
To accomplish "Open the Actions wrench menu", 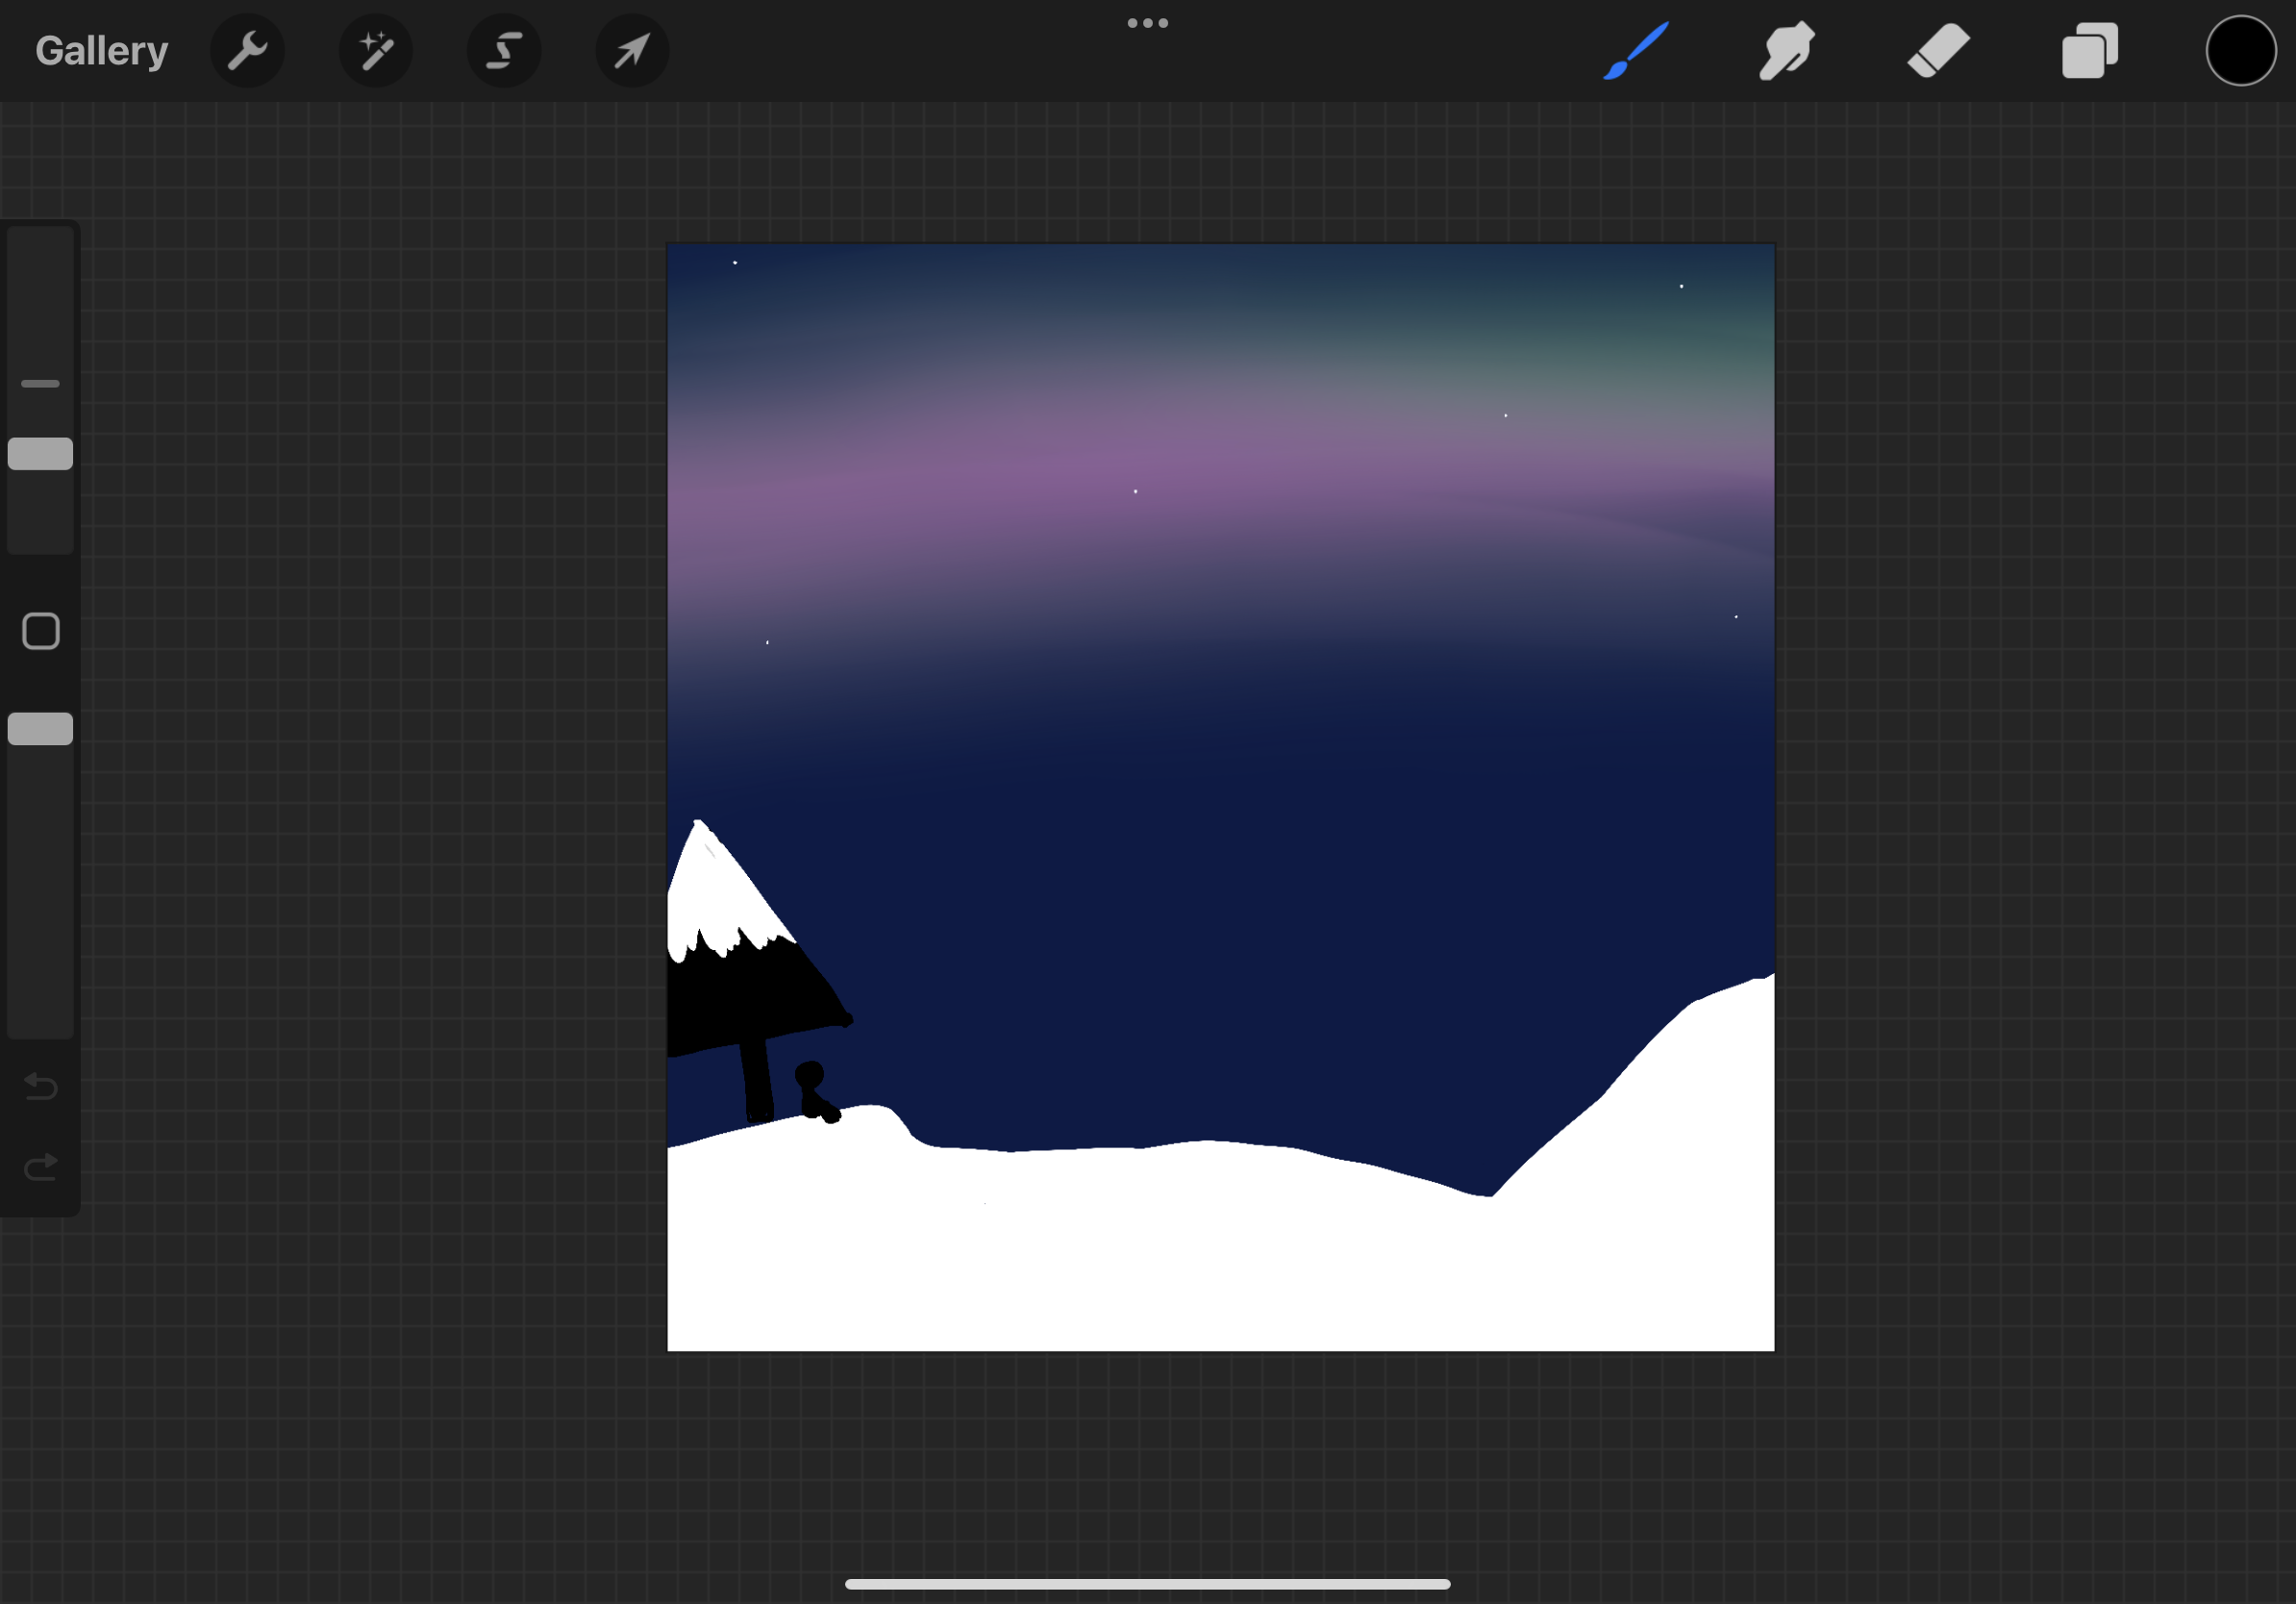I will click(x=247, y=50).
